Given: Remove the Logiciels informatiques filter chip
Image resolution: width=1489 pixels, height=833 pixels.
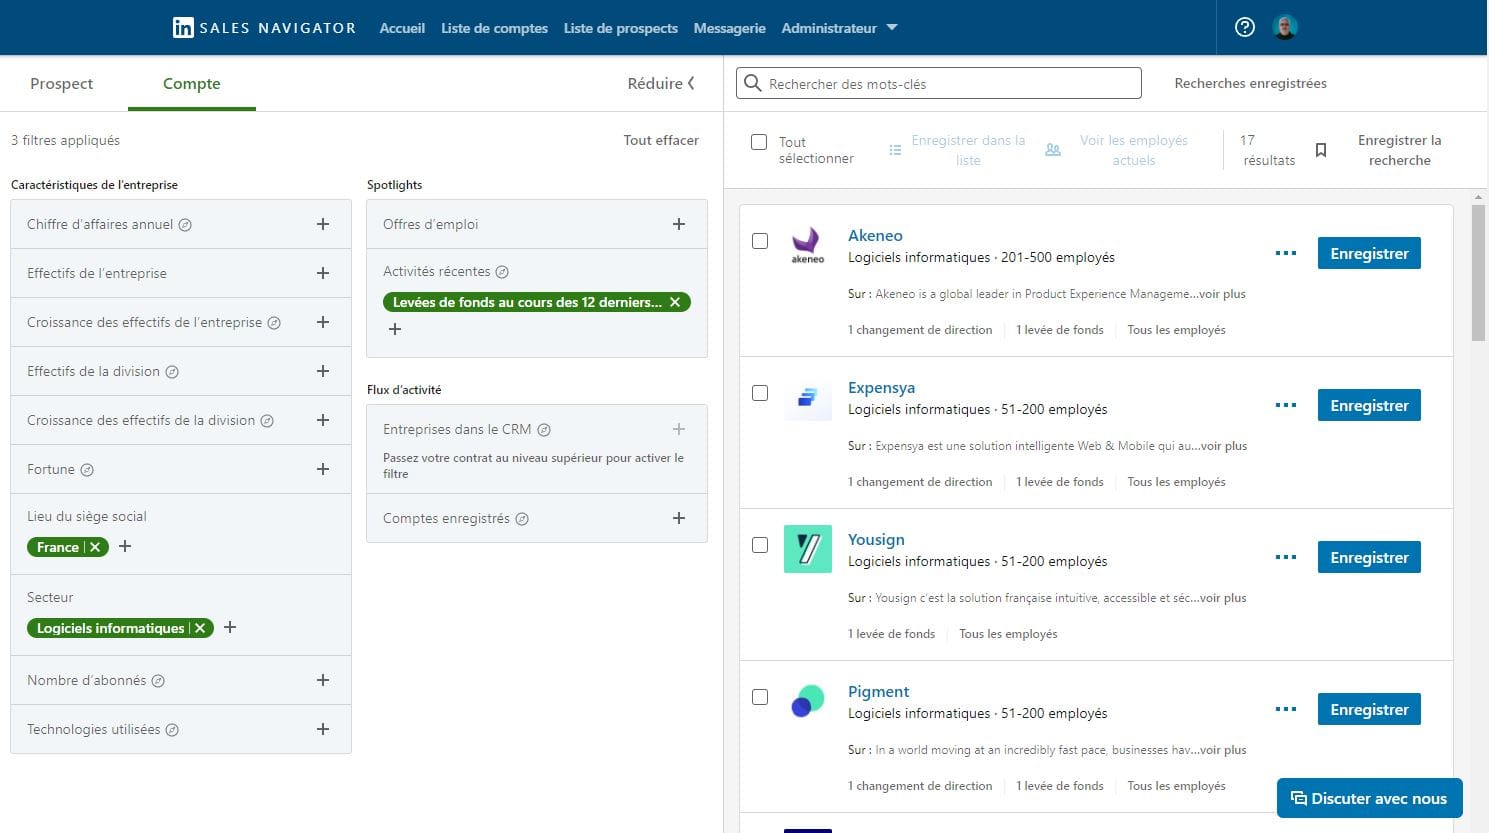Looking at the screenshot, I should coord(200,628).
